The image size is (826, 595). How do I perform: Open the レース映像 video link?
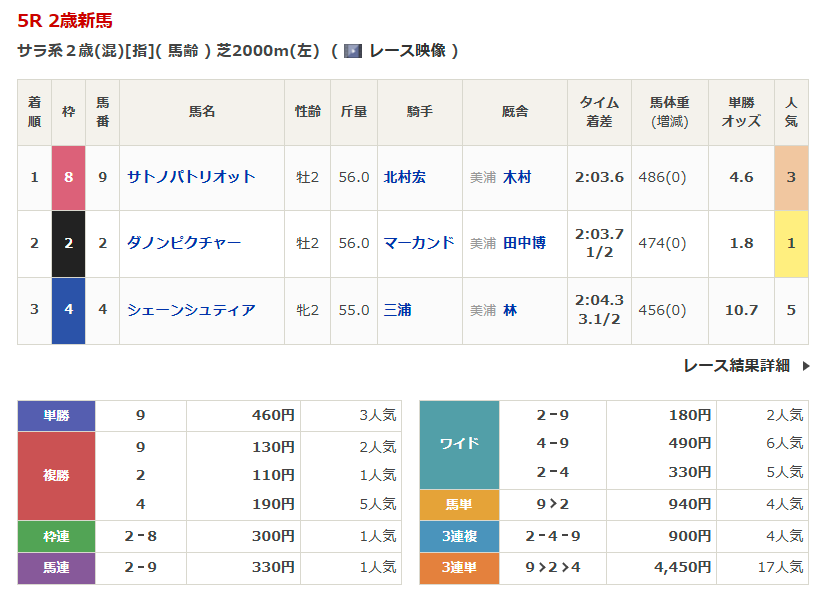[x=406, y=51]
